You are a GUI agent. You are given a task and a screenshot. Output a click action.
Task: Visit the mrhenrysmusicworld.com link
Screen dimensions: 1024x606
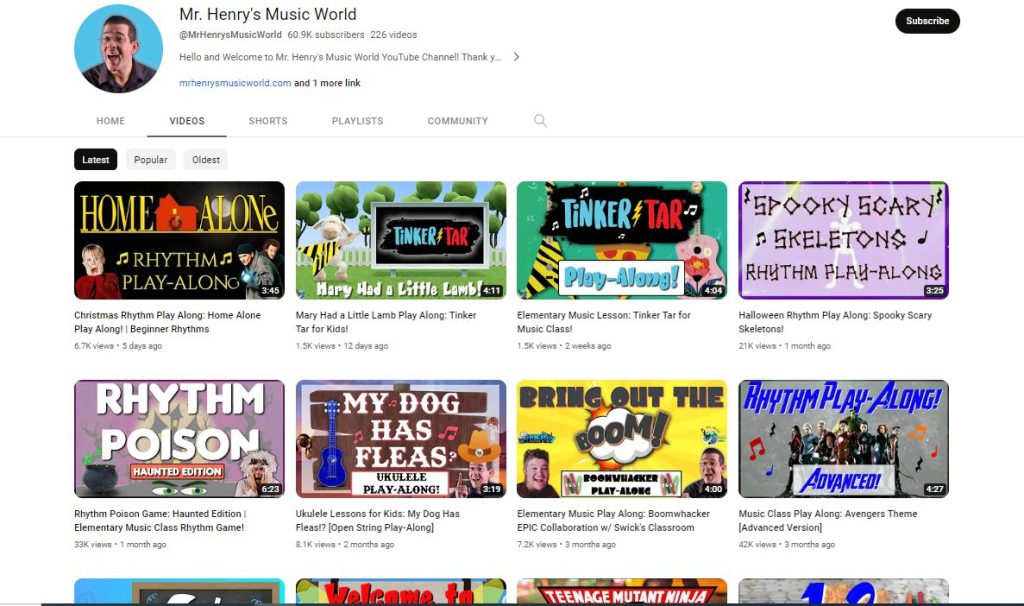pos(235,83)
